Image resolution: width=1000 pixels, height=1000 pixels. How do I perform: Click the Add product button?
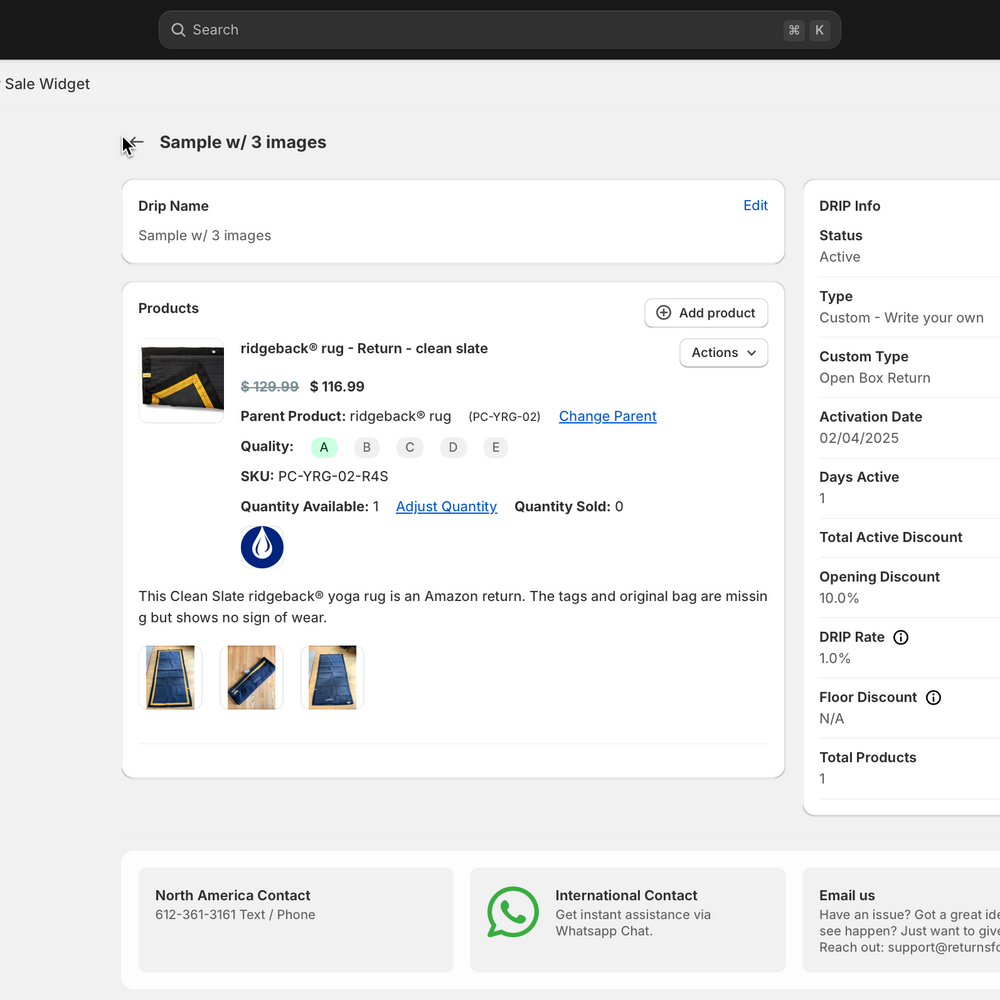click(x=706, y=313)
